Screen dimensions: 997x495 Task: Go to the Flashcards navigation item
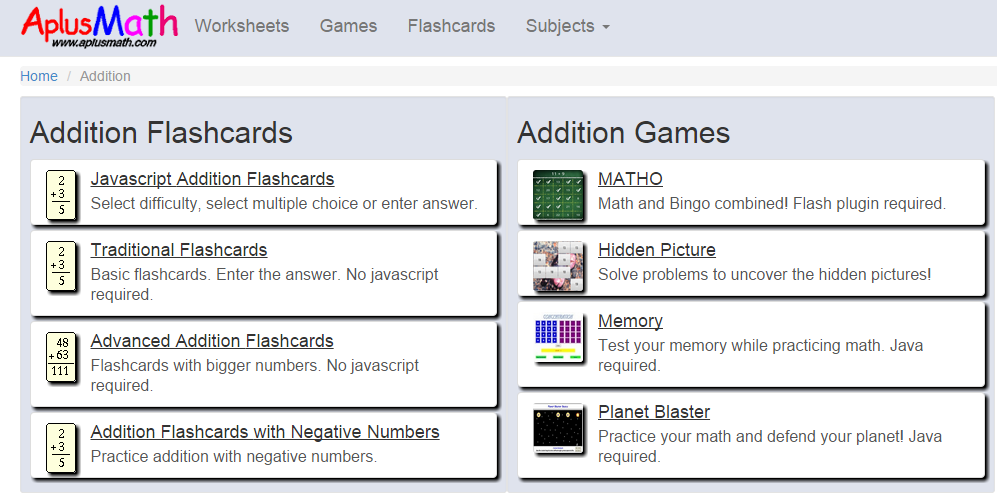tap(451, 26)
